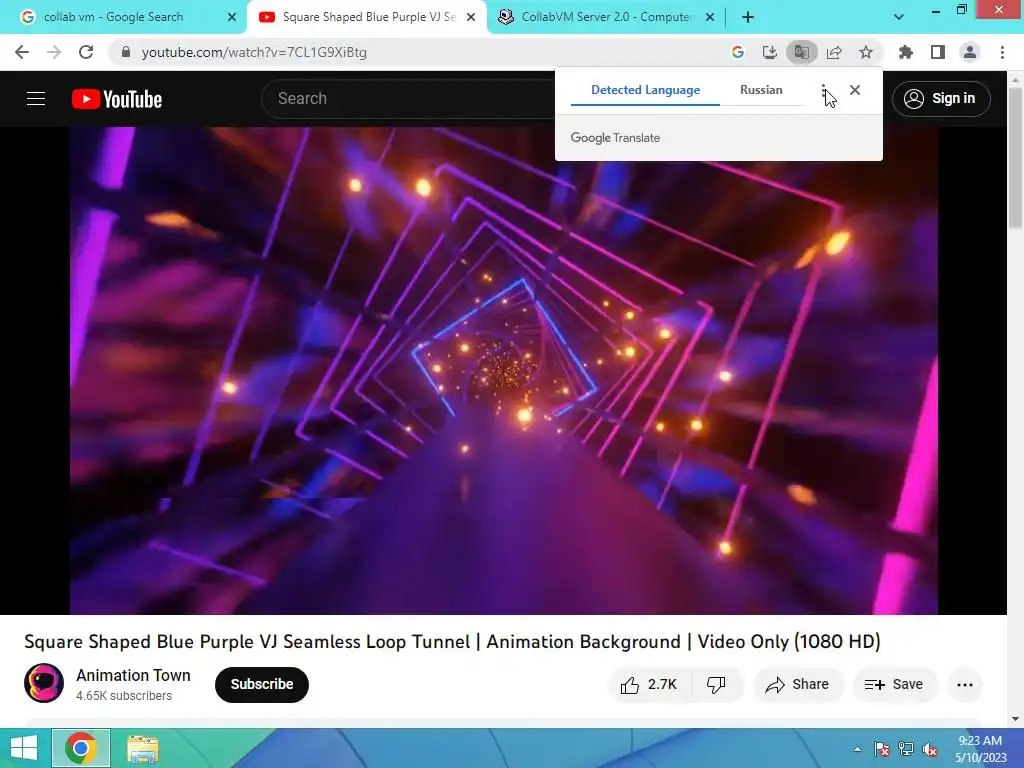Click the youtube.com address bar URL
The image size is (1024, 768).
[x=254, y=52]
